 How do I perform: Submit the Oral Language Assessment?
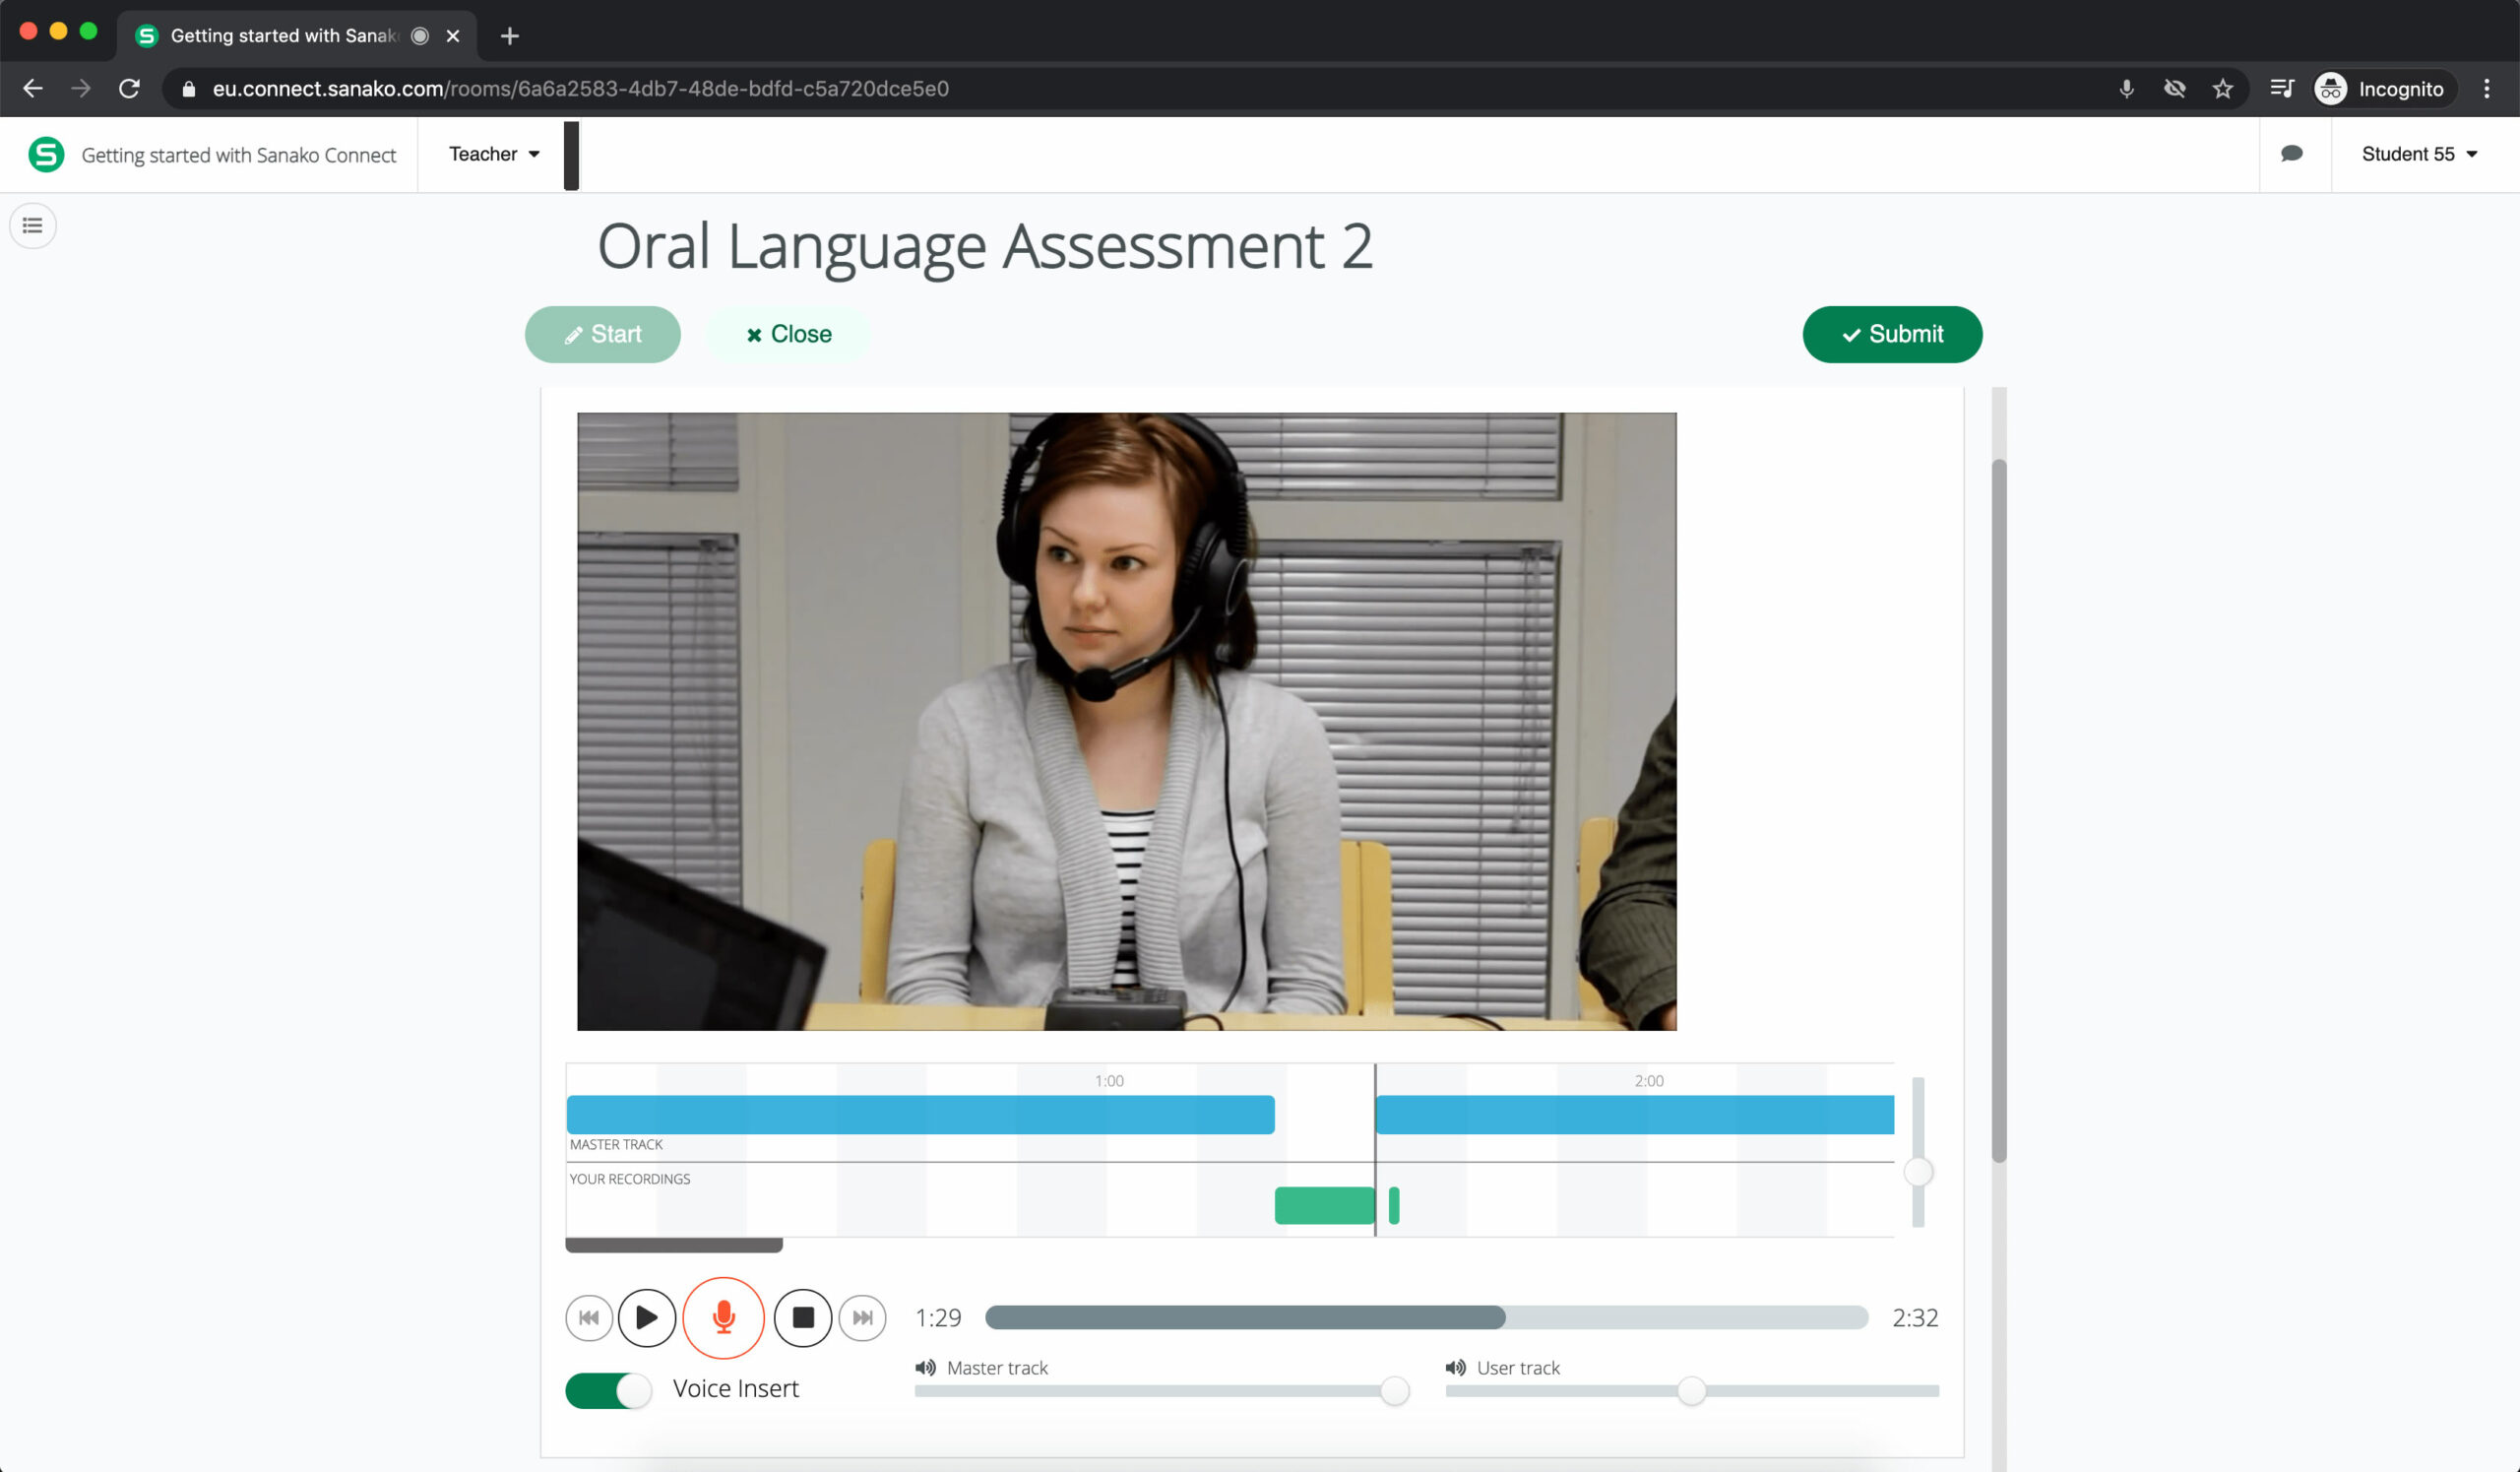(1892, 334)
